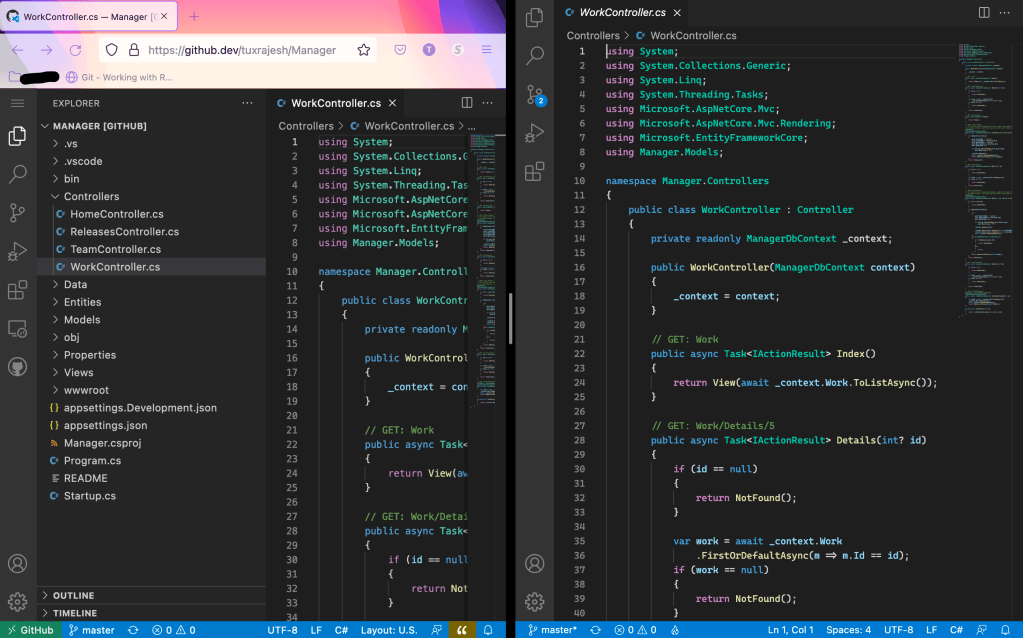Open Extensions view in right VS Code window
This screenshot has width=1023, height=638.
click(x=535, y=171)
